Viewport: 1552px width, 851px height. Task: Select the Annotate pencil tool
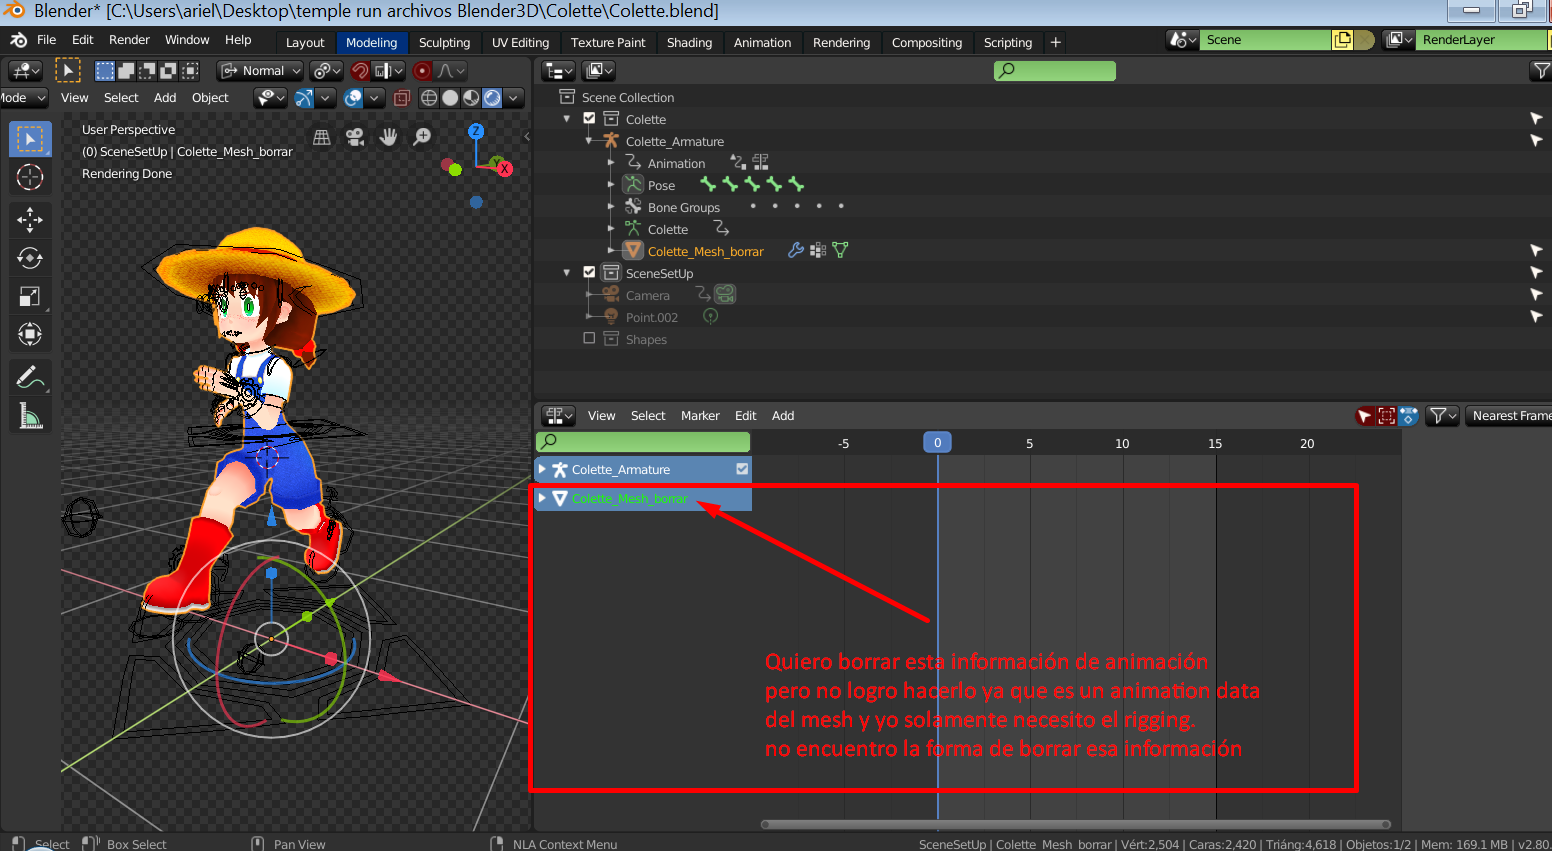click(30, 378)
